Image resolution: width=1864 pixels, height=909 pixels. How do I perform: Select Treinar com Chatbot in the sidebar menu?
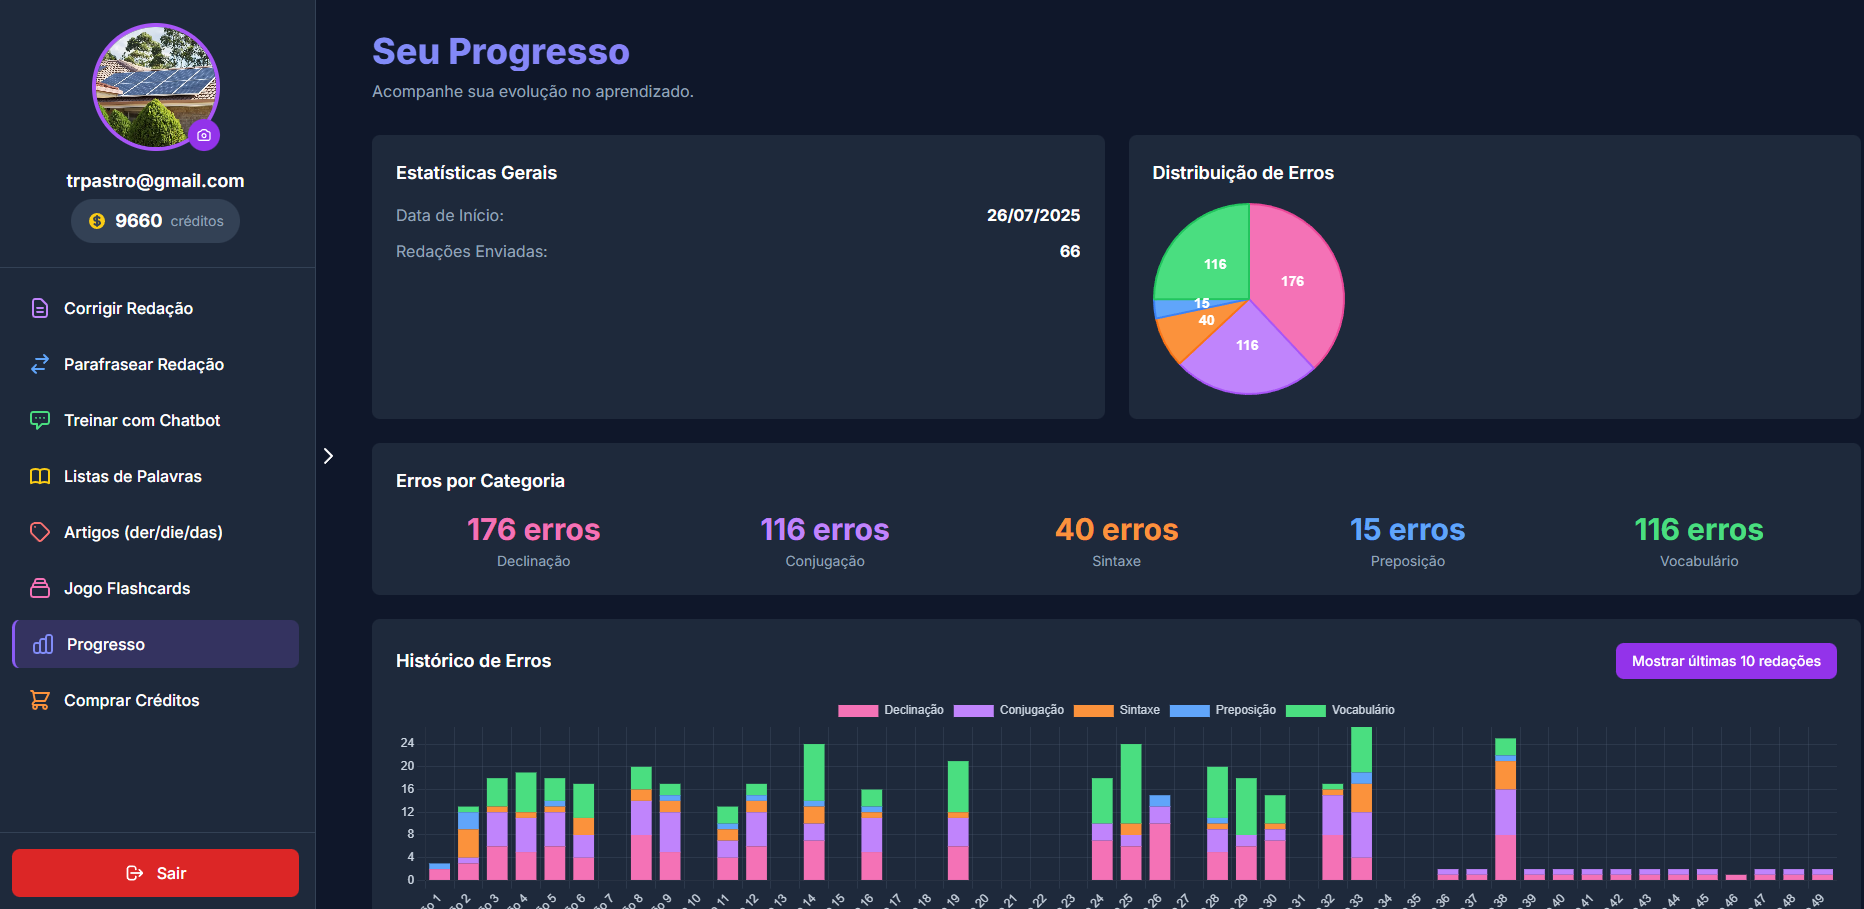[x=141, y=420]
